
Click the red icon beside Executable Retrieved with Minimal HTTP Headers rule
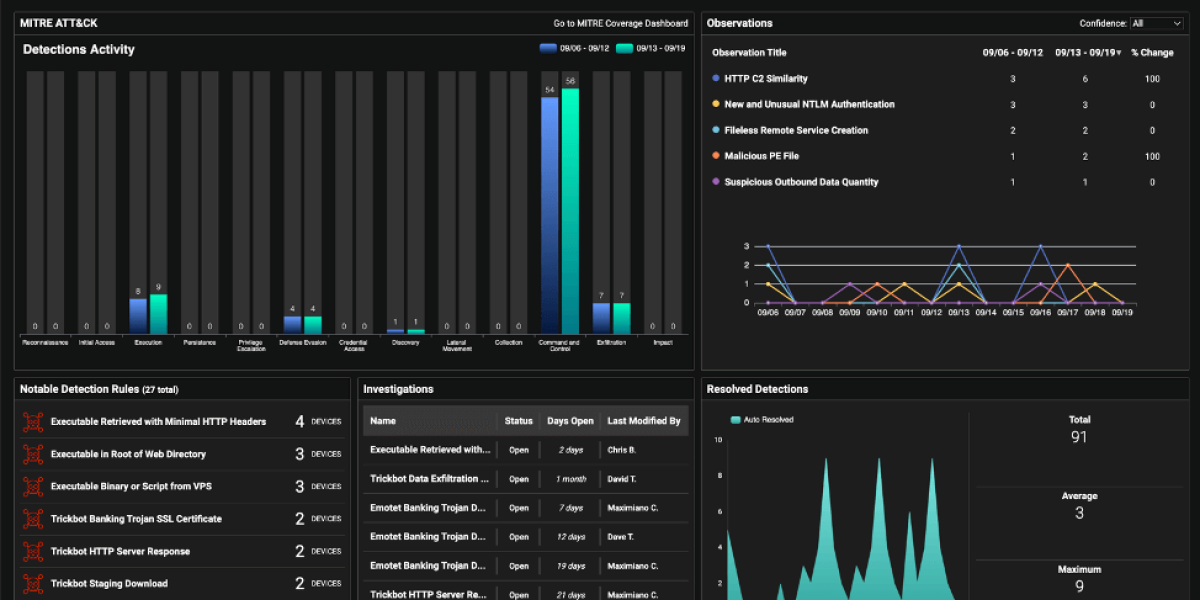click(x=33, y=422)
